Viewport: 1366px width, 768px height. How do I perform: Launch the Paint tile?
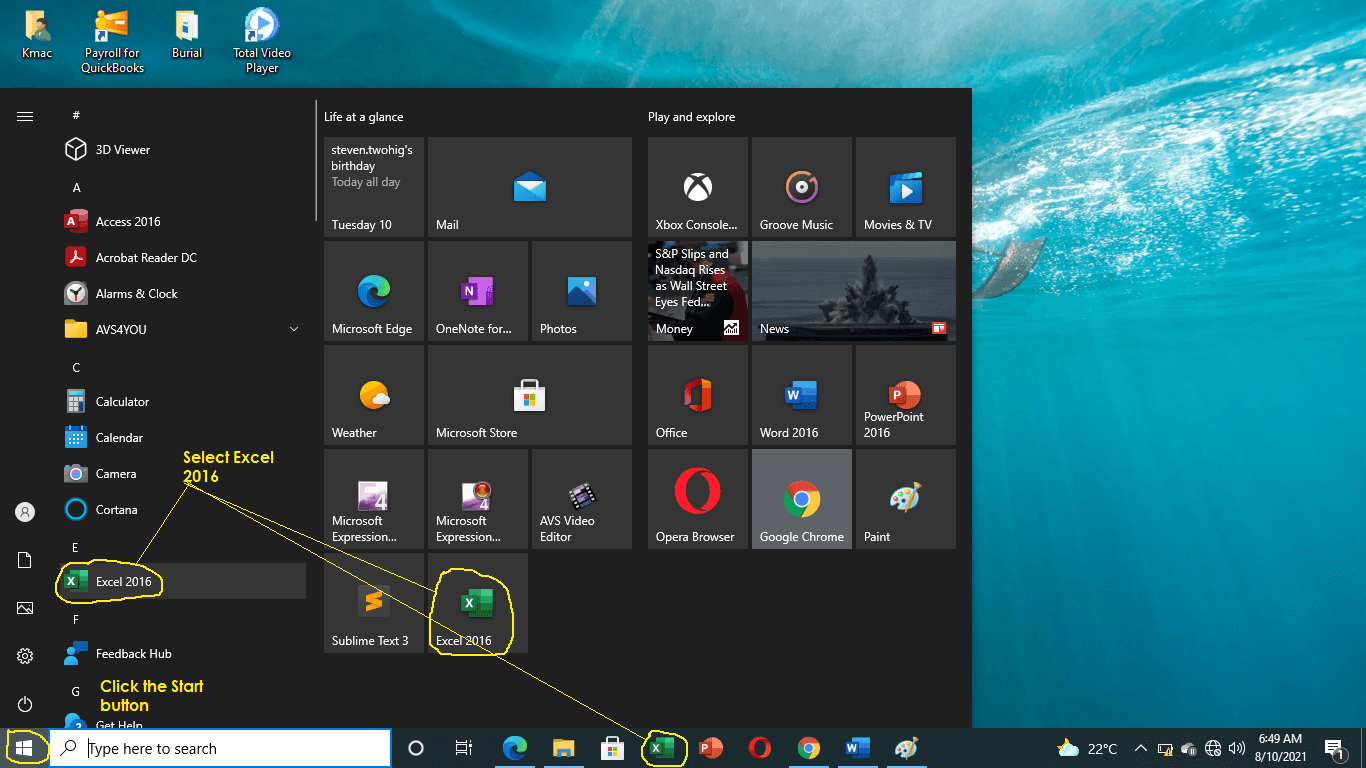[905, 499]
